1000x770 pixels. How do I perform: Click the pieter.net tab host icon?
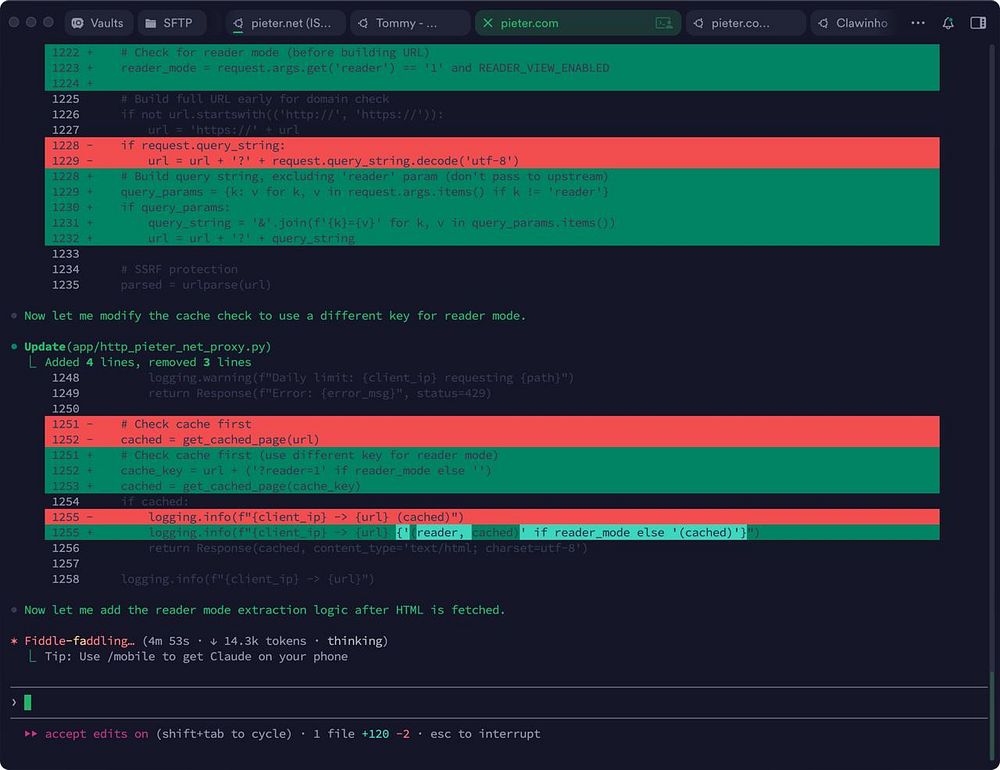pos(238,24)
